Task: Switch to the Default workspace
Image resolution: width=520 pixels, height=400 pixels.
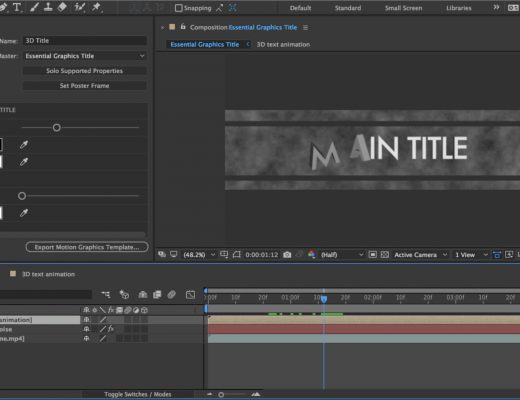Action: pyautogui.click(x=300, y=8)
